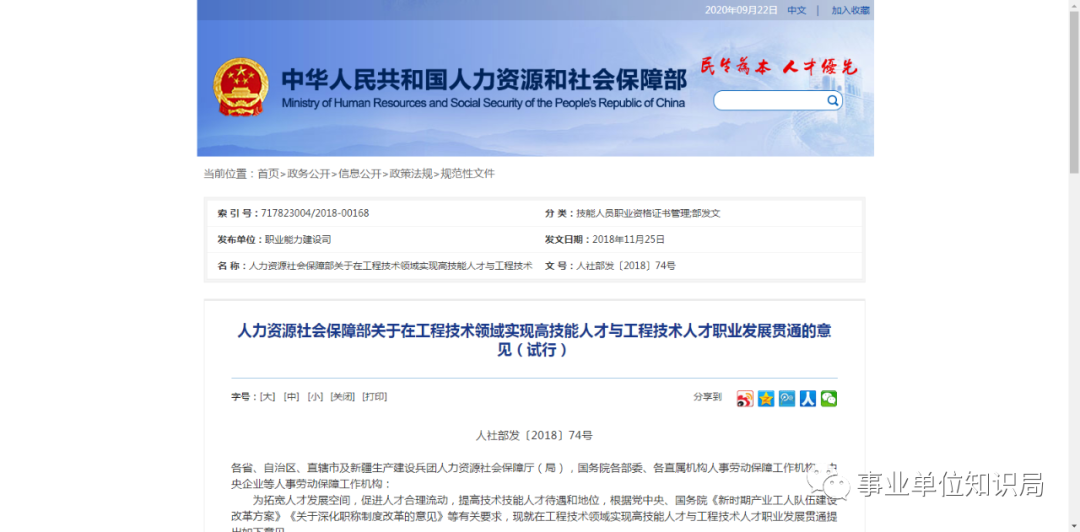Share to Tencent Weibo icon
The image size is (1080, 532).
[787, 398]
